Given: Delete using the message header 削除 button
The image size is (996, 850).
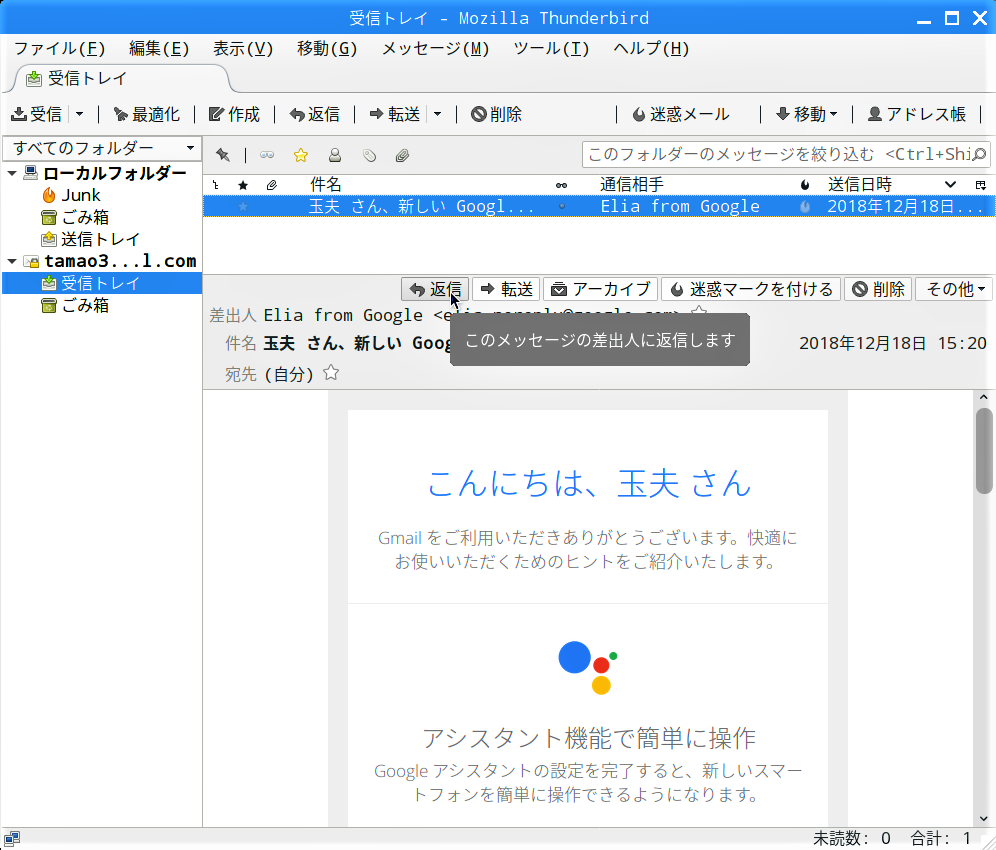Looking at the screenshot, I should click(878, 289).
